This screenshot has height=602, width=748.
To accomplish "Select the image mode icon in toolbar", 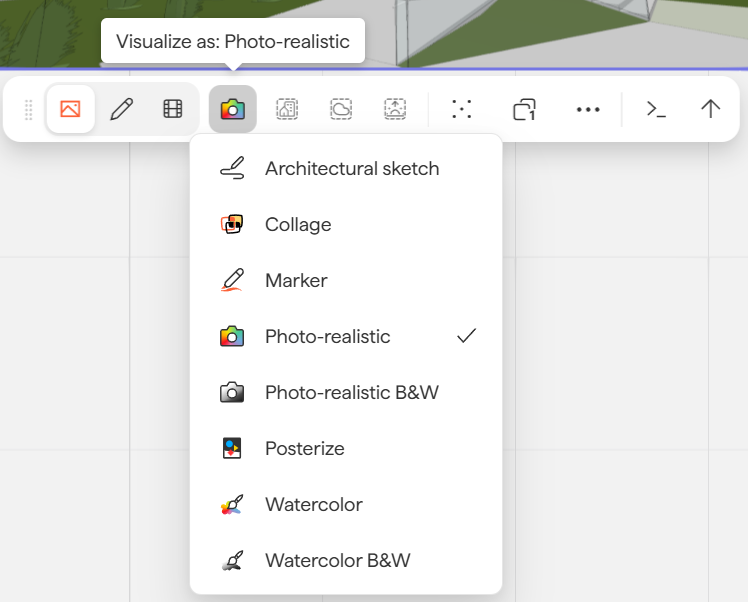I will [x=70, y=109].
